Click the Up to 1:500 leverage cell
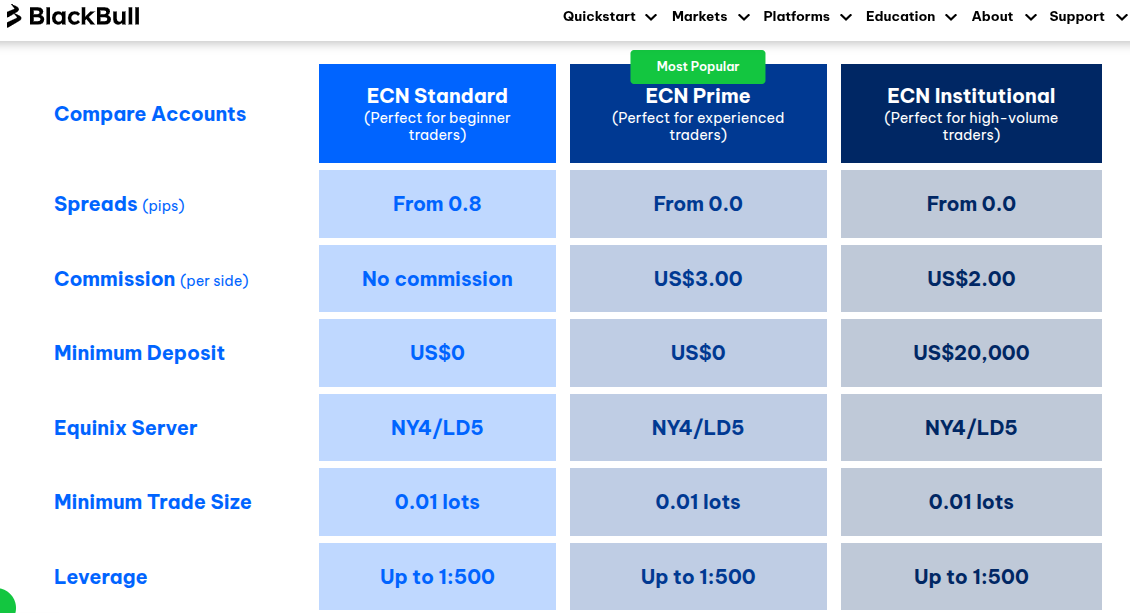1130x613 pixels. point(437,577)
